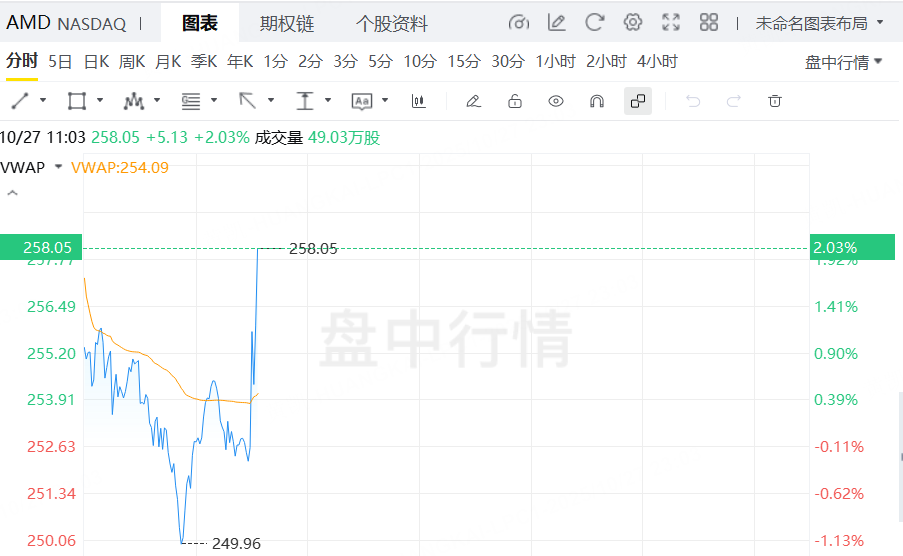Select the 年K timeframe

(240, 61)
